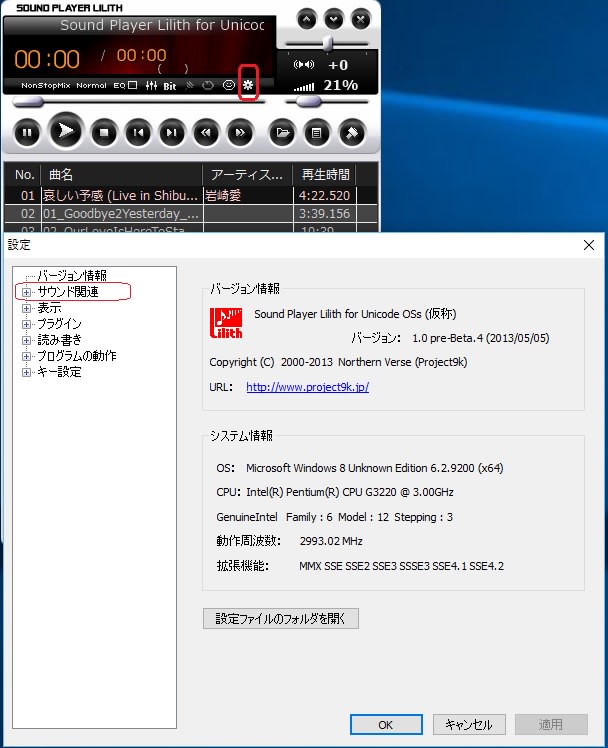
Task: Open the http://www.project9k.jp/ link
Action: click(x=308, y=387)
